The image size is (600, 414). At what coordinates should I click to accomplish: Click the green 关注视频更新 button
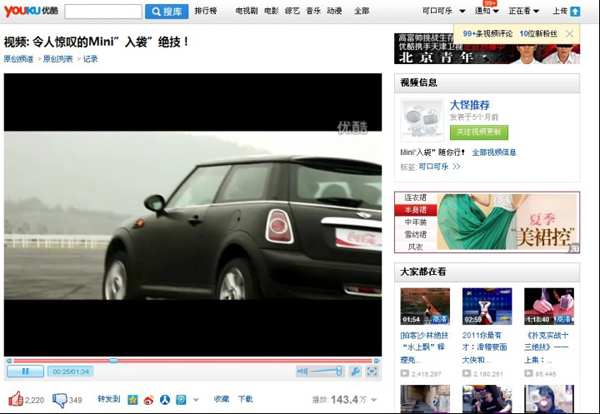pyautogui.click(x=479, y=132)
